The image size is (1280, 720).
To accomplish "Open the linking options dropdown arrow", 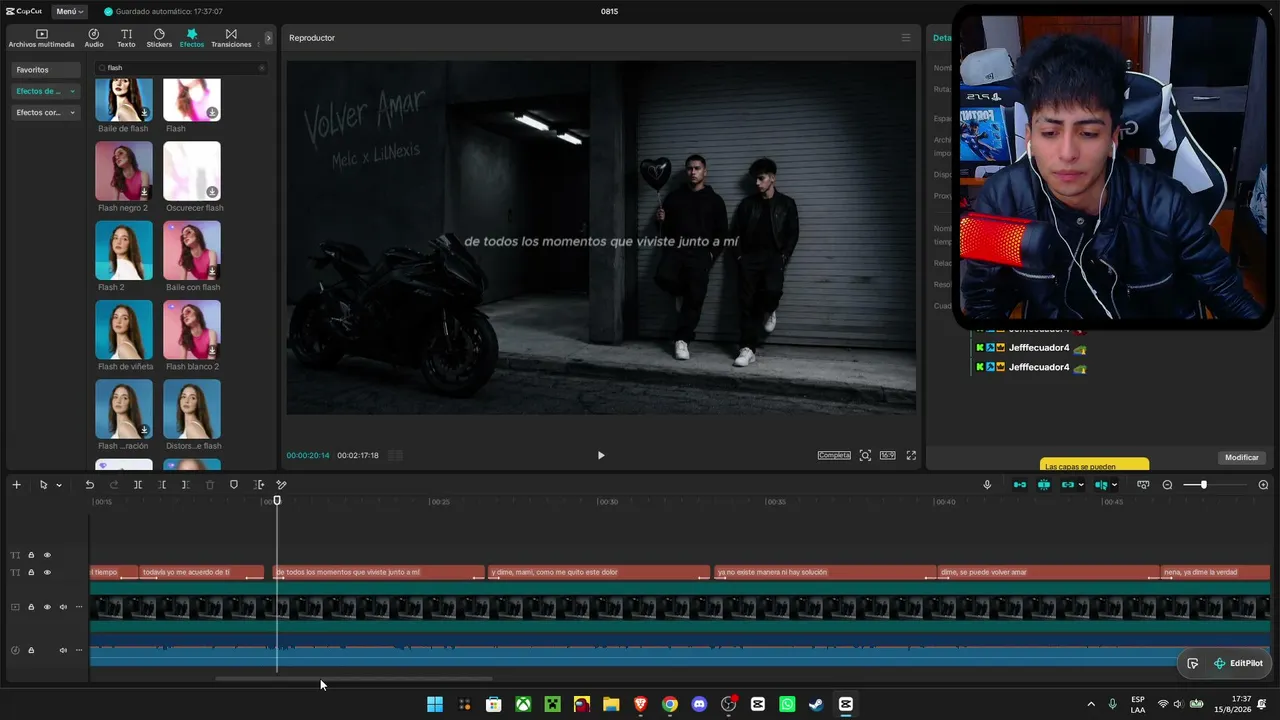I will 1081,485.
